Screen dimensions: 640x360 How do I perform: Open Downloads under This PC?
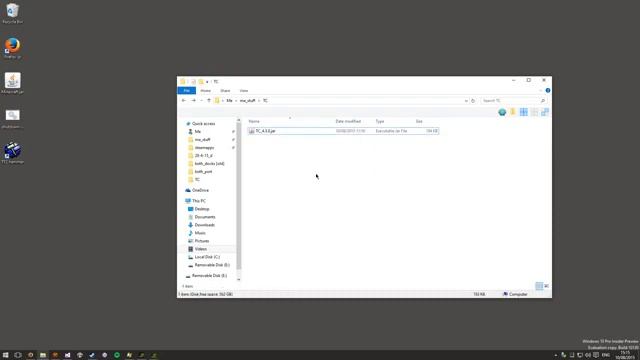[204, 225]
